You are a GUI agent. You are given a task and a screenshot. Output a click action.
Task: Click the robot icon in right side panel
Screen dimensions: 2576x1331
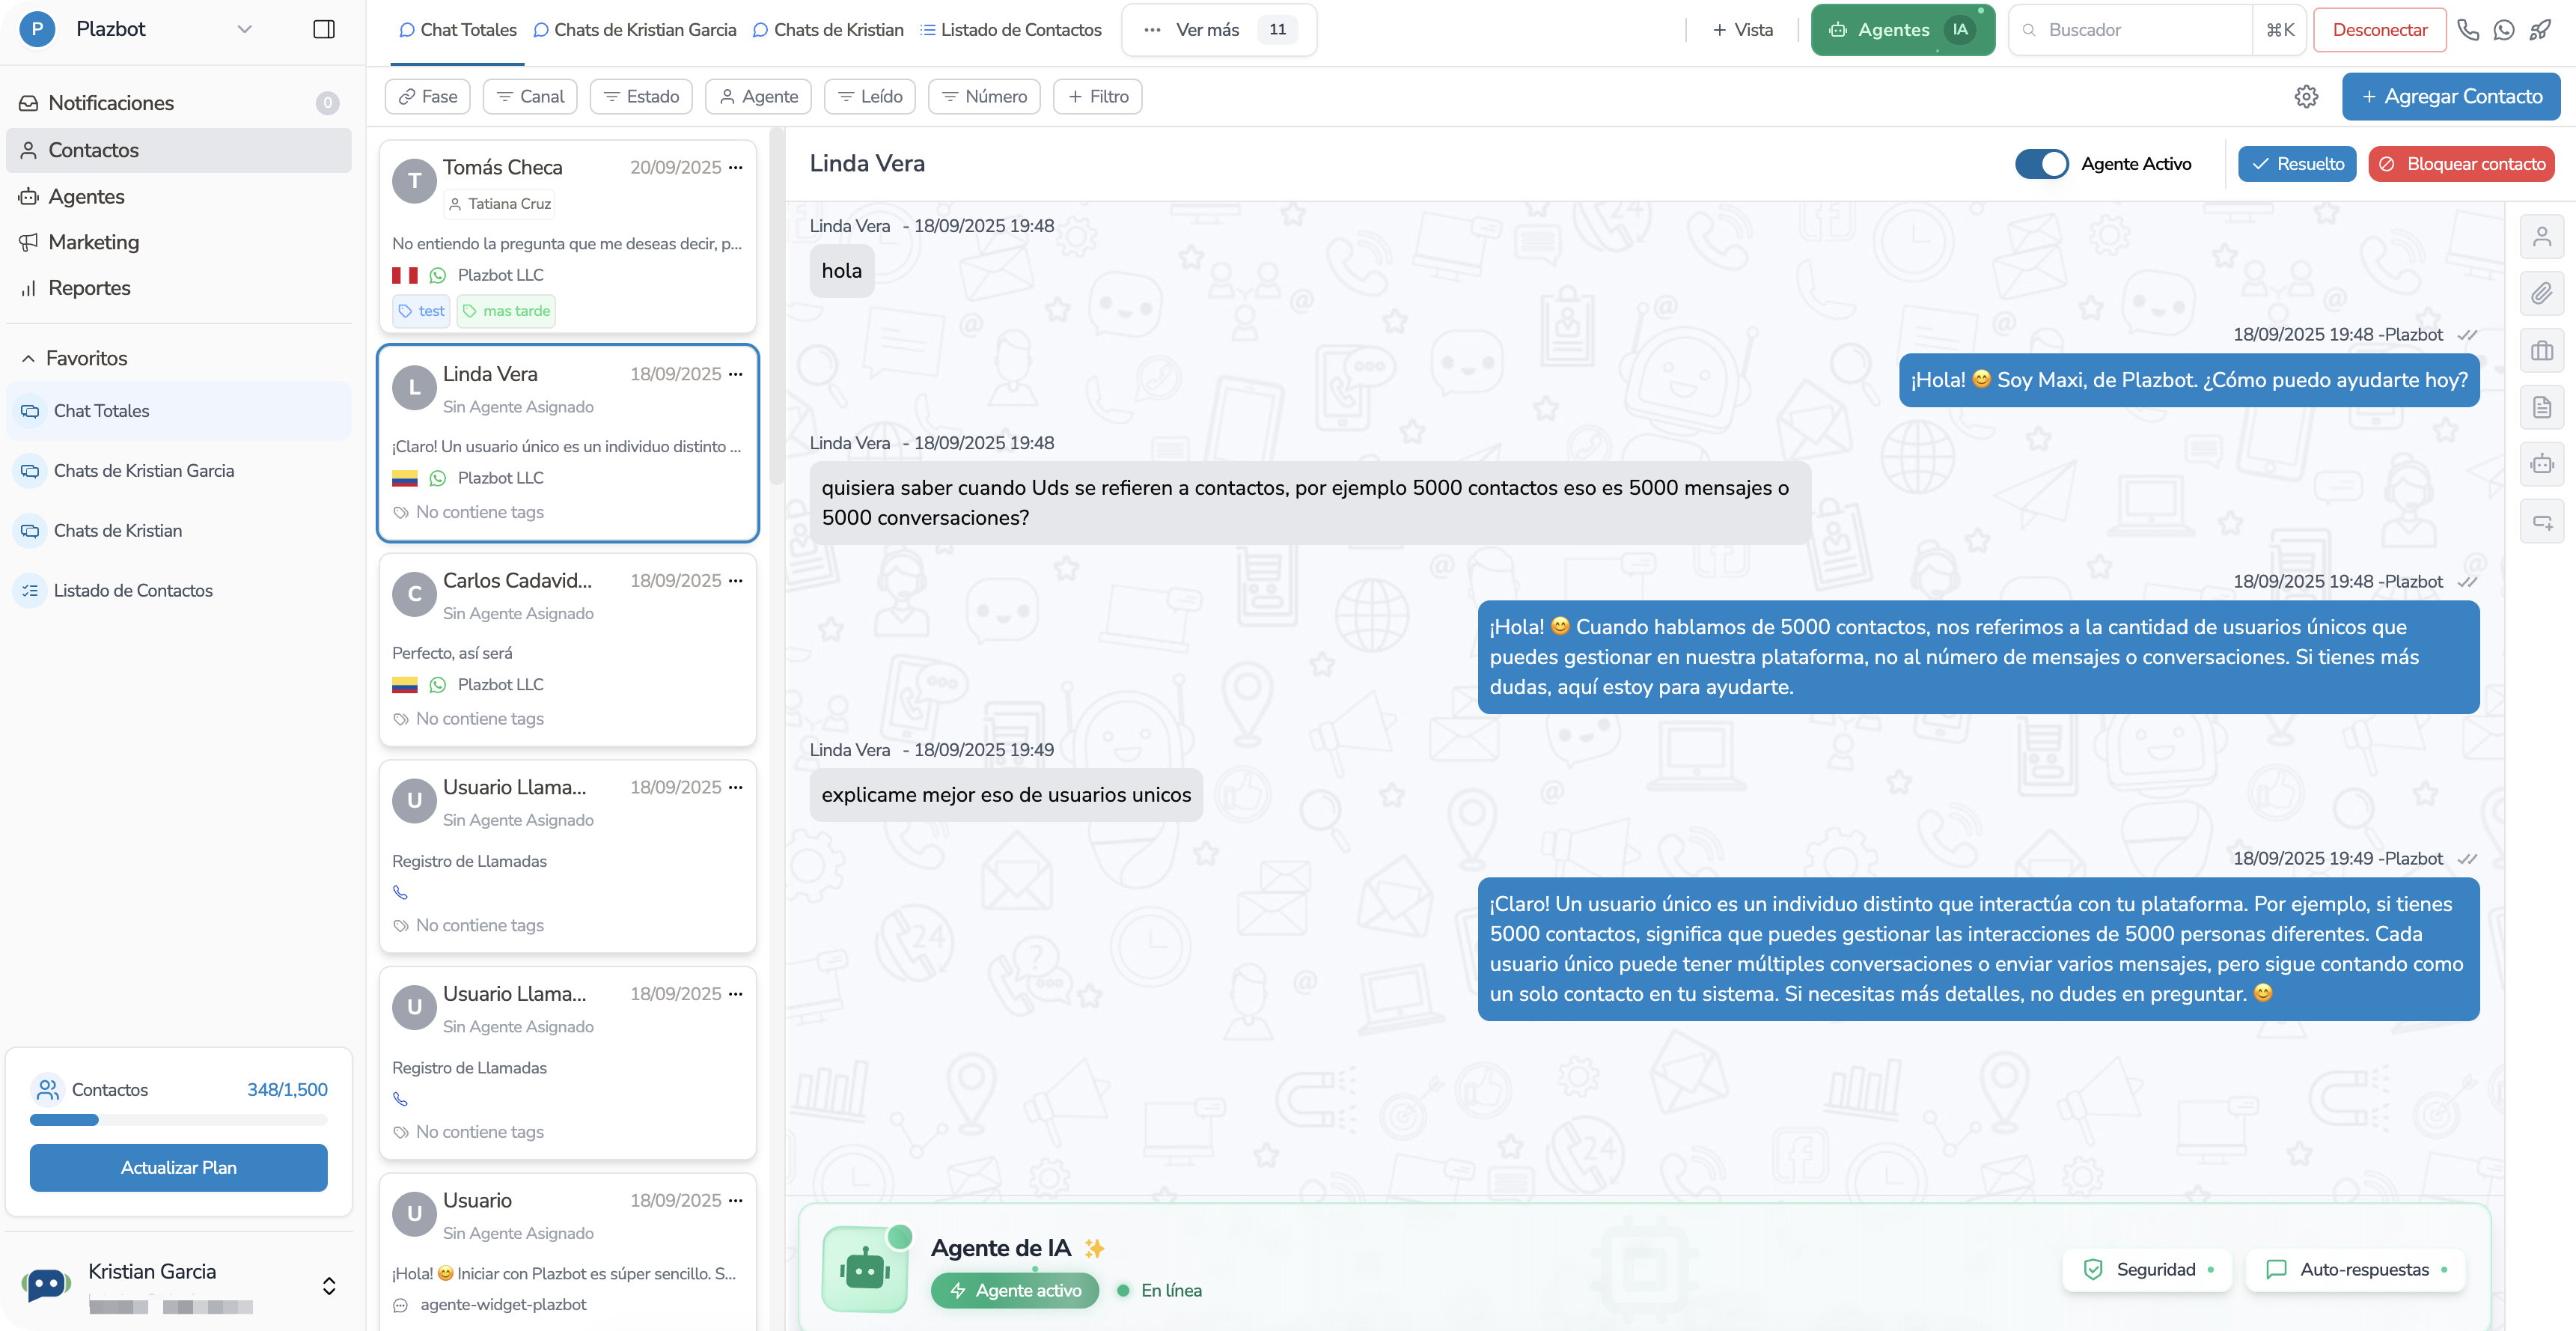2541,464
